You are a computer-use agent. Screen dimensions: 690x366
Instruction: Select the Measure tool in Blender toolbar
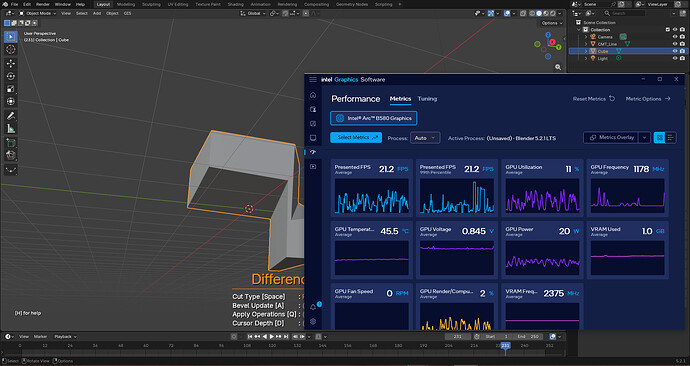(x=11, y=128)
